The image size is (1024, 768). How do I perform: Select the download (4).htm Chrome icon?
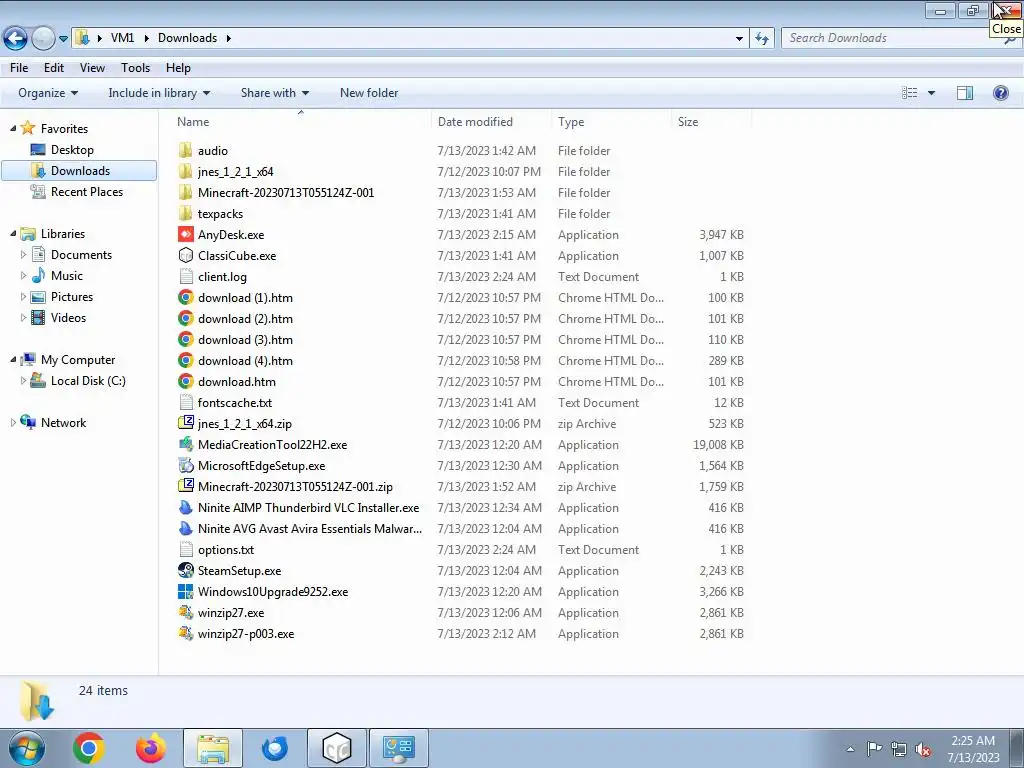coord(185,360)
